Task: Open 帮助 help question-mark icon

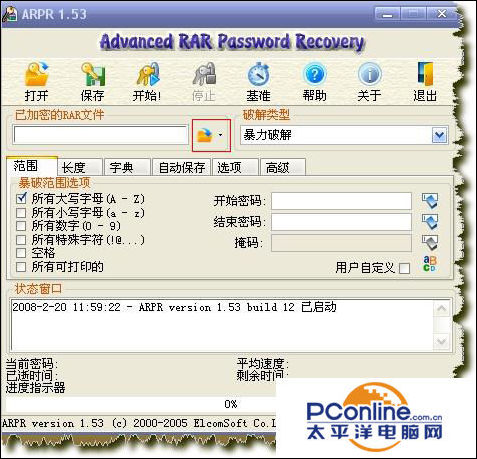Action: (314, 74)
